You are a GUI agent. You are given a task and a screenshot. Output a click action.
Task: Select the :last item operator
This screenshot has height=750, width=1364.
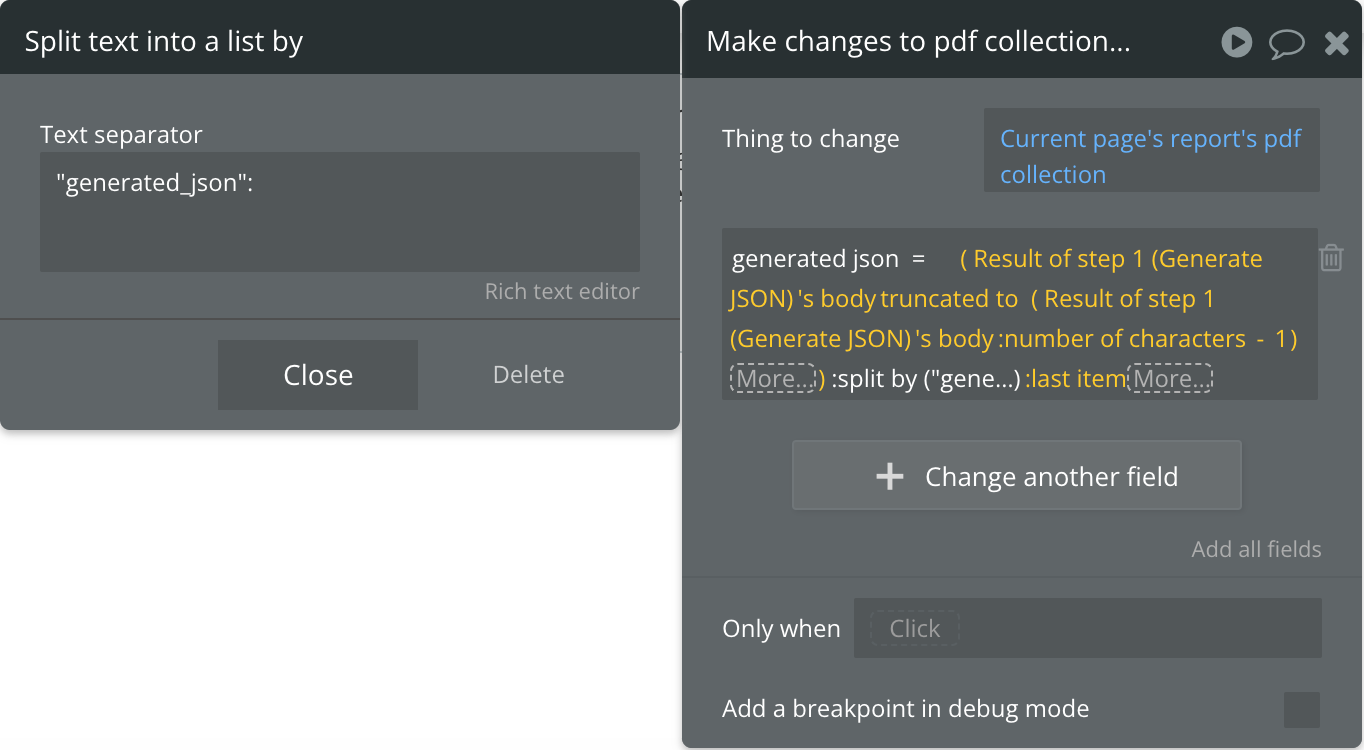(x=1076, y=380)
